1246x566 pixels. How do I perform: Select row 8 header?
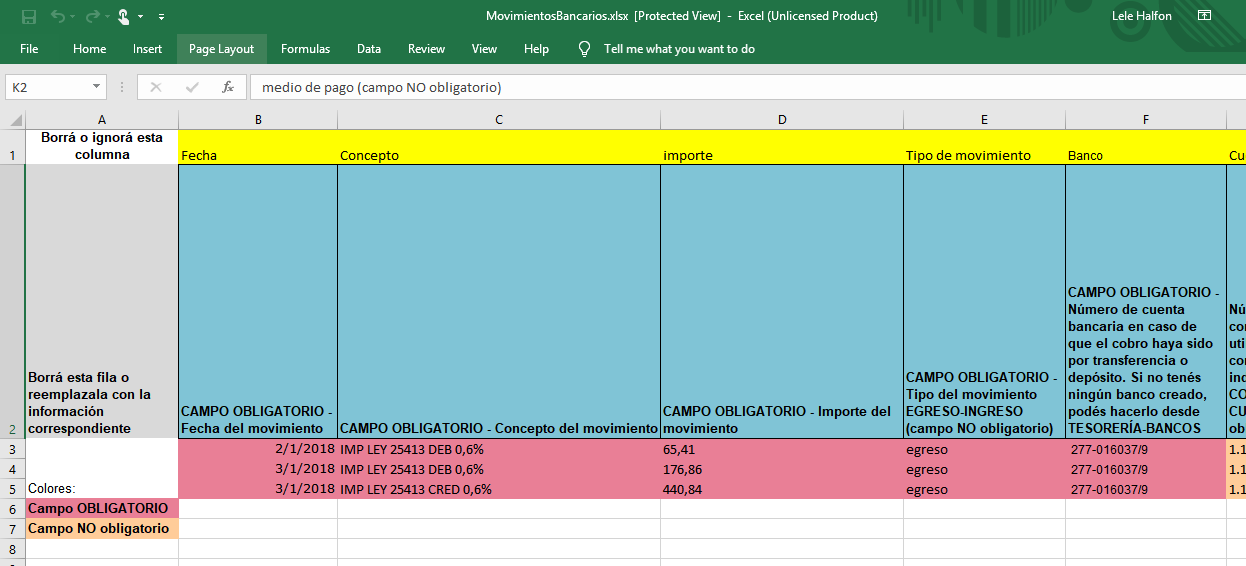[12, 549]
